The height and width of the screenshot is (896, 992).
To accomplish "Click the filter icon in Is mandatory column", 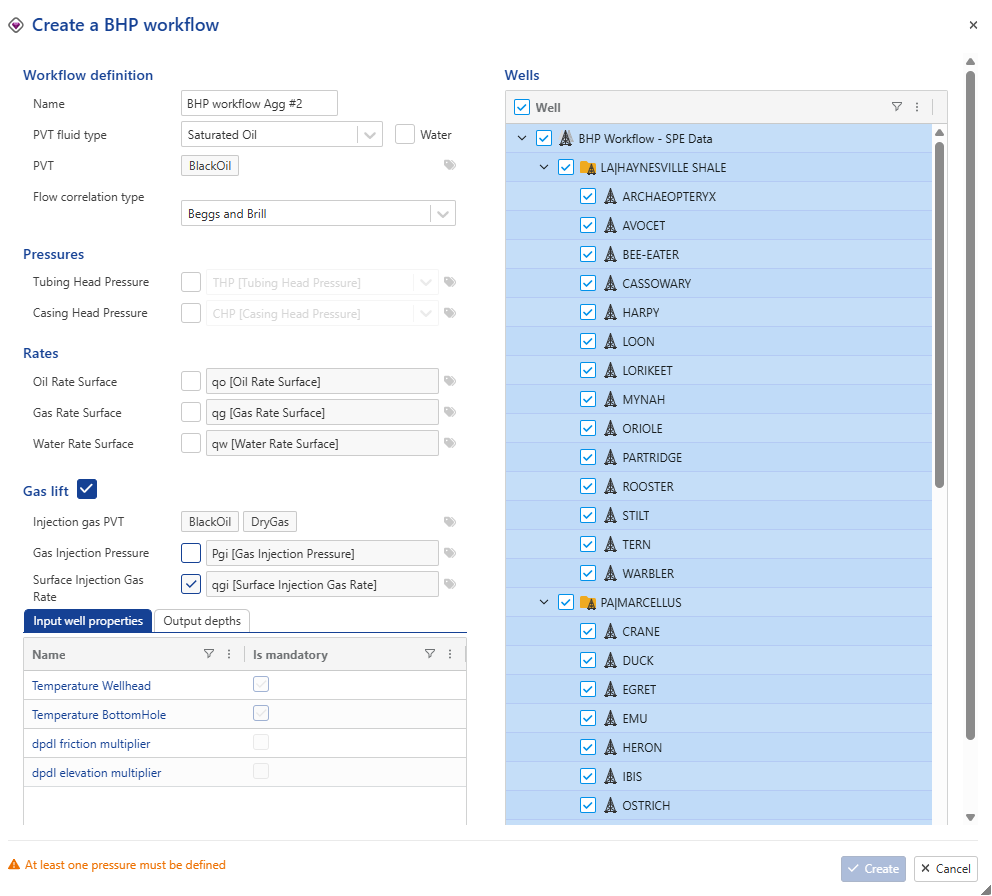I will click(x=430, y=654).
